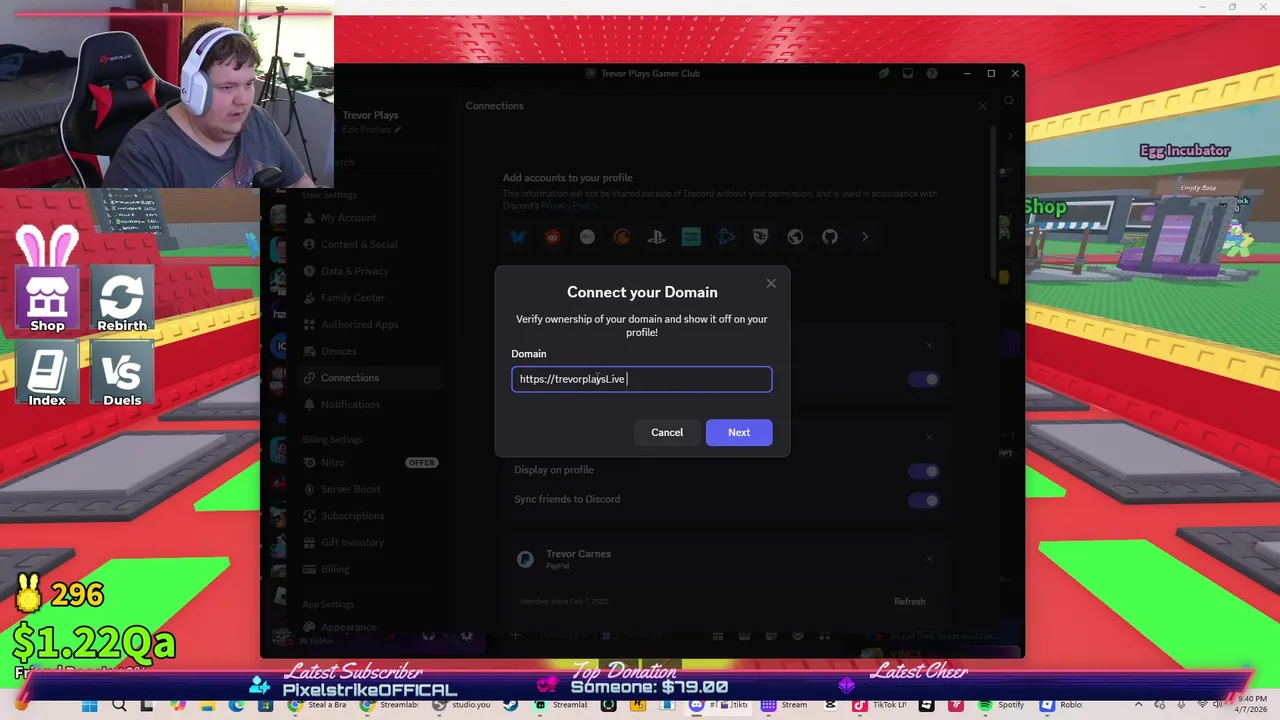Open Appearance settings
The width and height of the screenshot is (1280, 720).
(x=370, y=627)
